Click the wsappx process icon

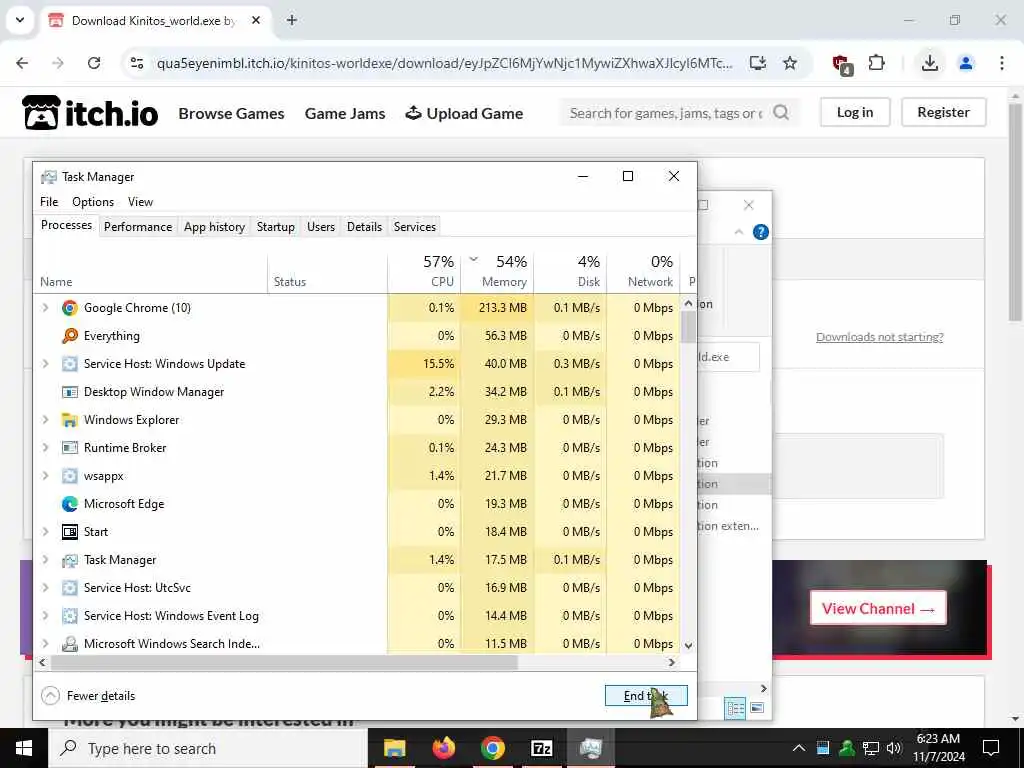coord(70,476)
